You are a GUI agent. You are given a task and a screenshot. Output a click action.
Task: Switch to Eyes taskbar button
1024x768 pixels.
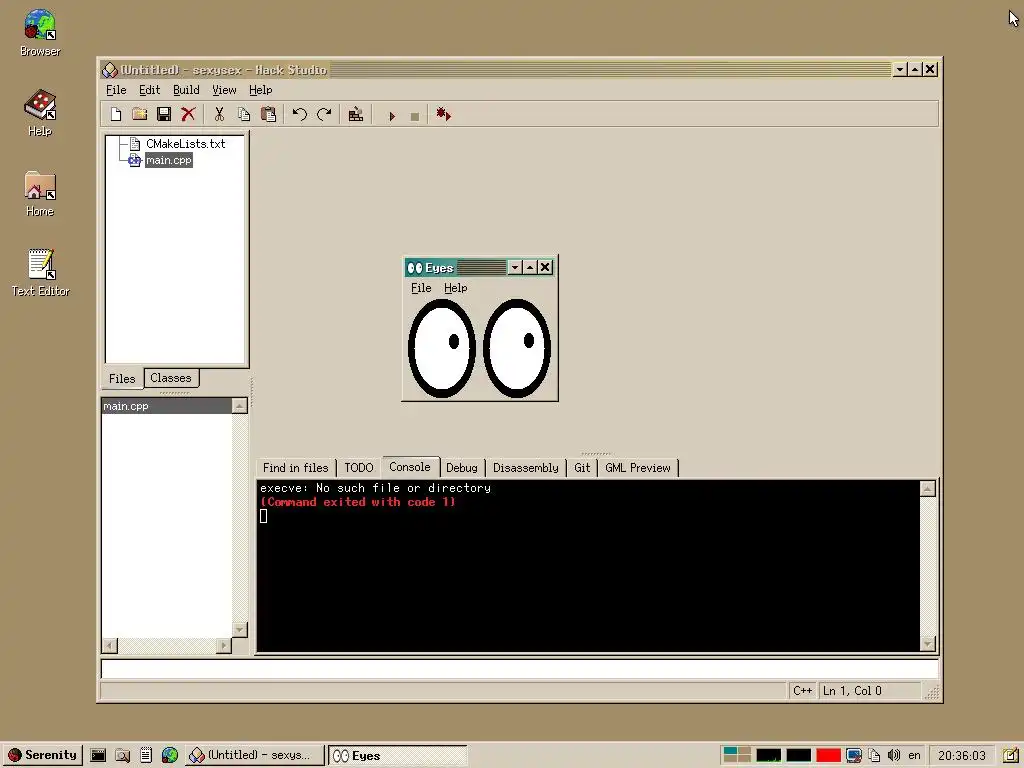pos(398,755)
